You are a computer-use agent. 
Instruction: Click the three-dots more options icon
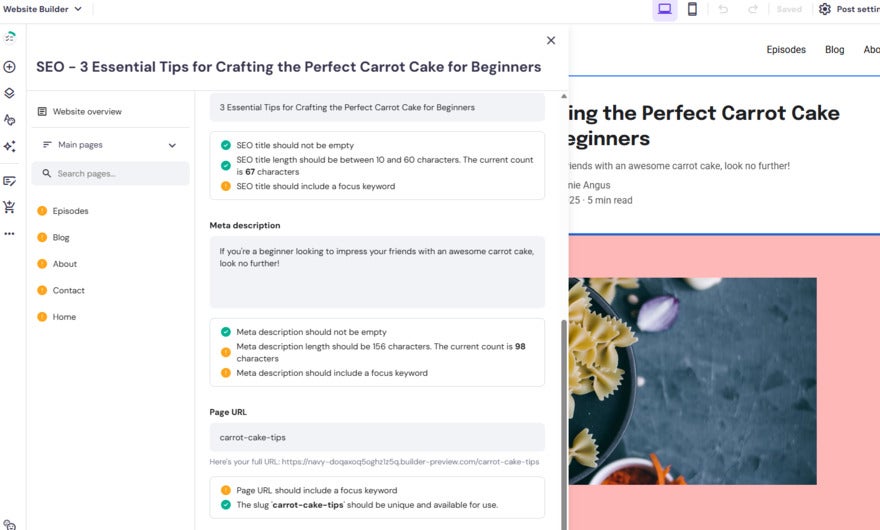click(9, 234)
